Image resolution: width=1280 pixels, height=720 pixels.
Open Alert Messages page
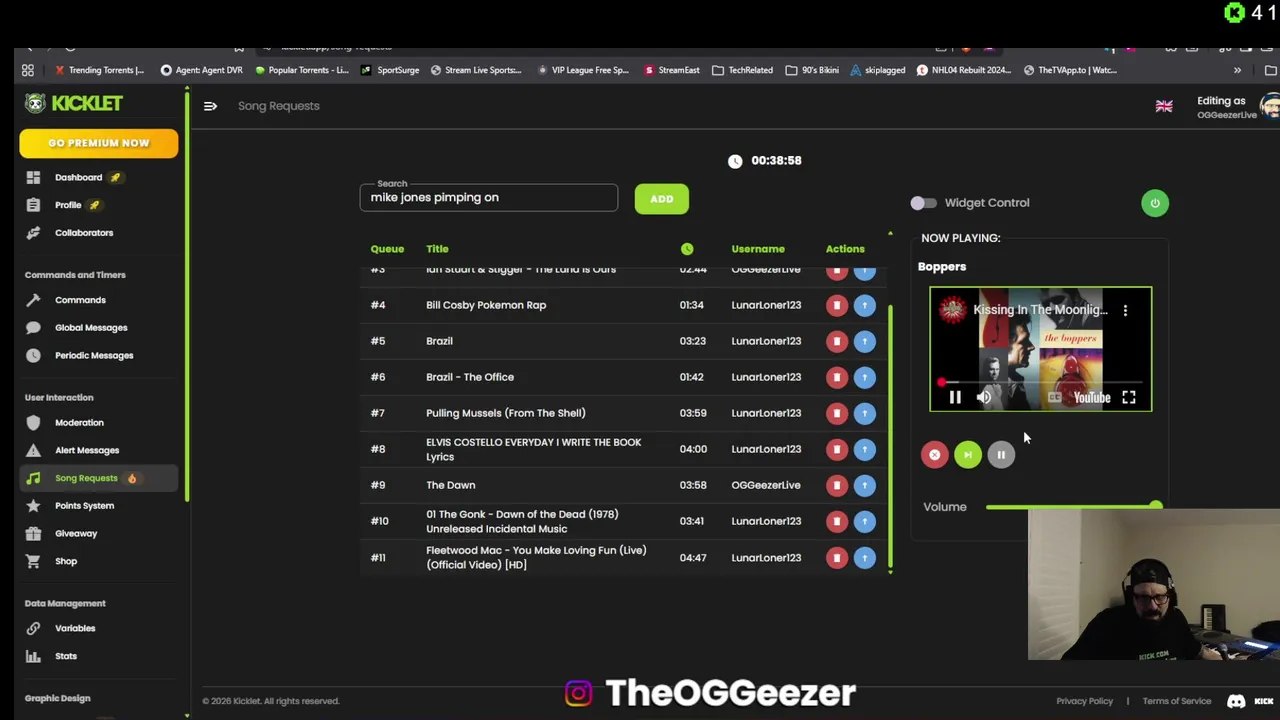point(87,450)
